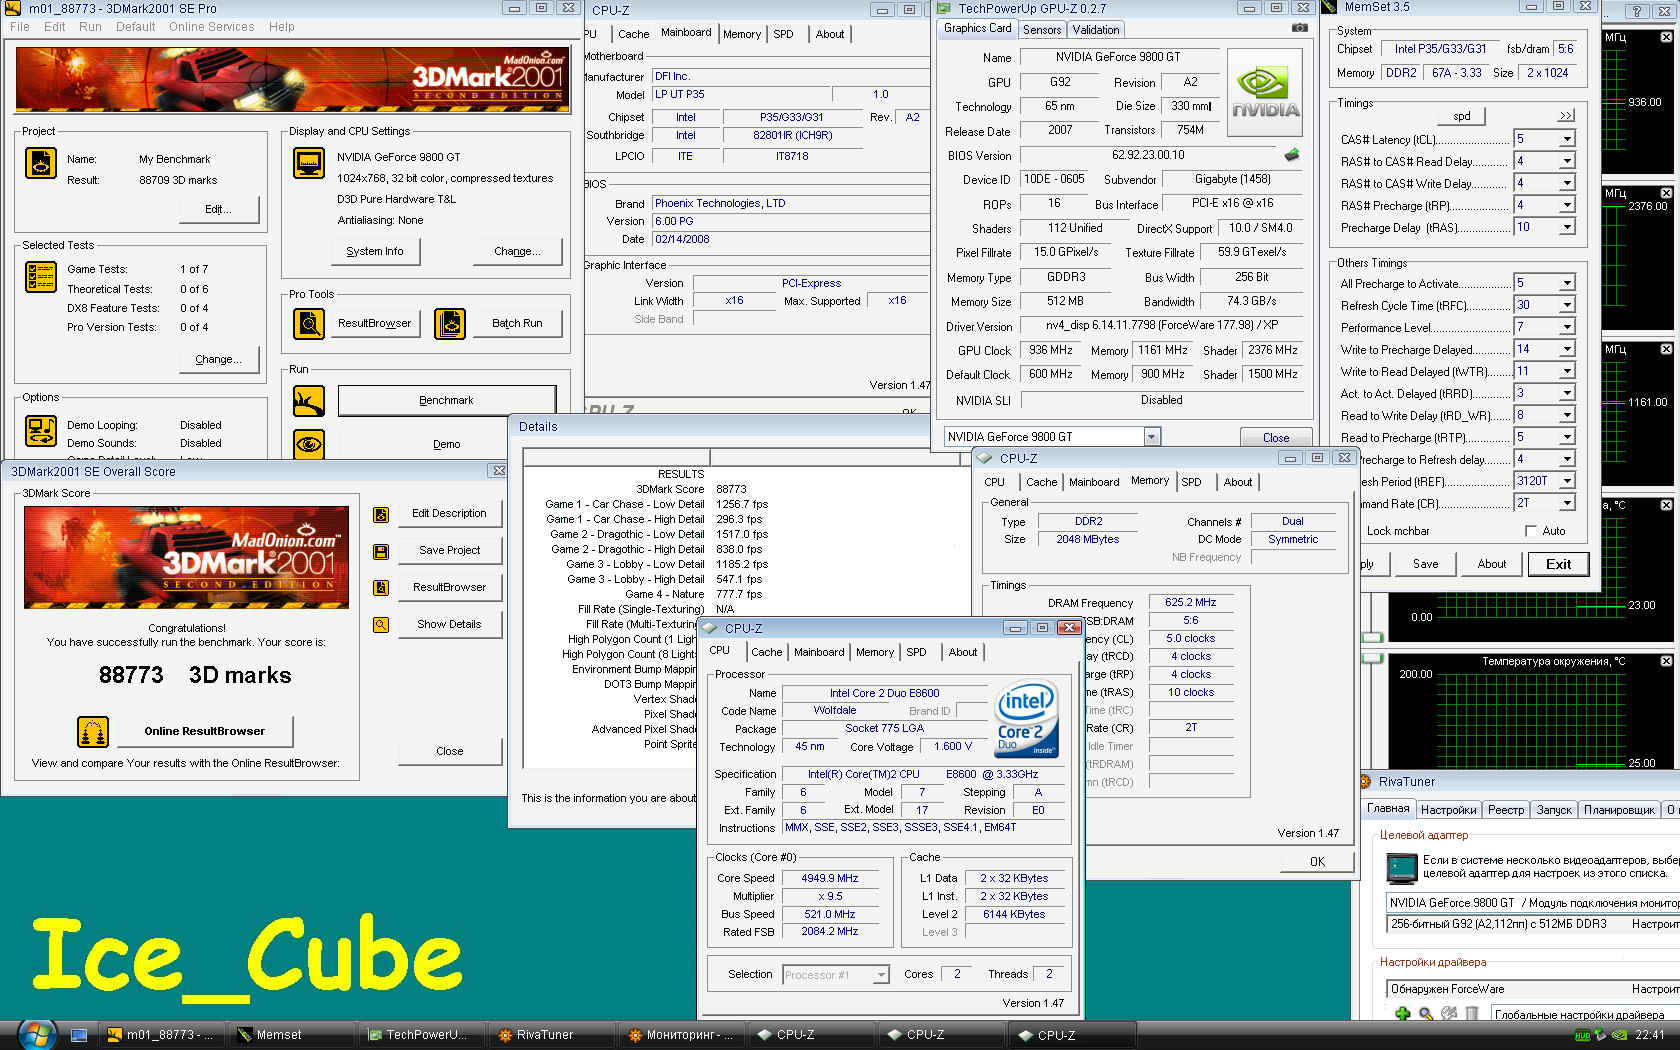Click the Intel Core 2 Duo logo
The width and height of the screenshot is (1680, 1050).
pos(1026,717)
